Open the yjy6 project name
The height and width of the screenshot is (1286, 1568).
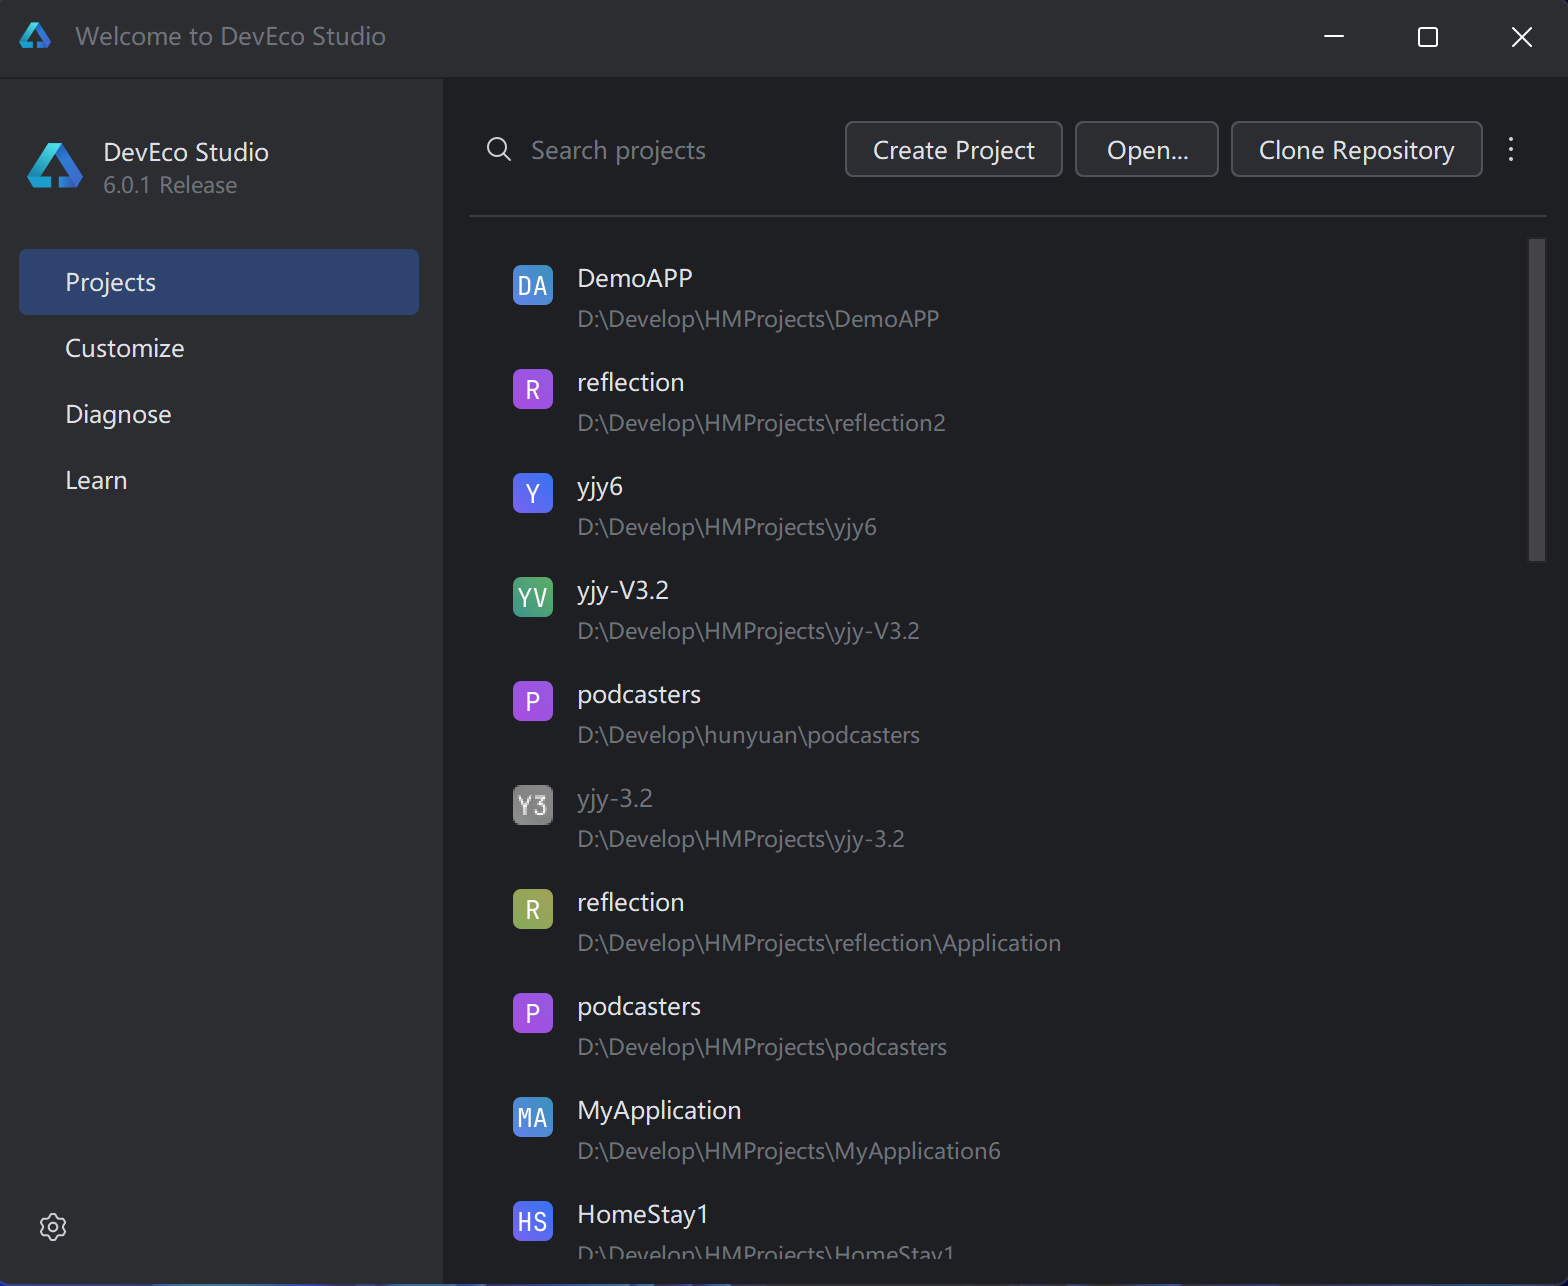(x=600, y=487)
